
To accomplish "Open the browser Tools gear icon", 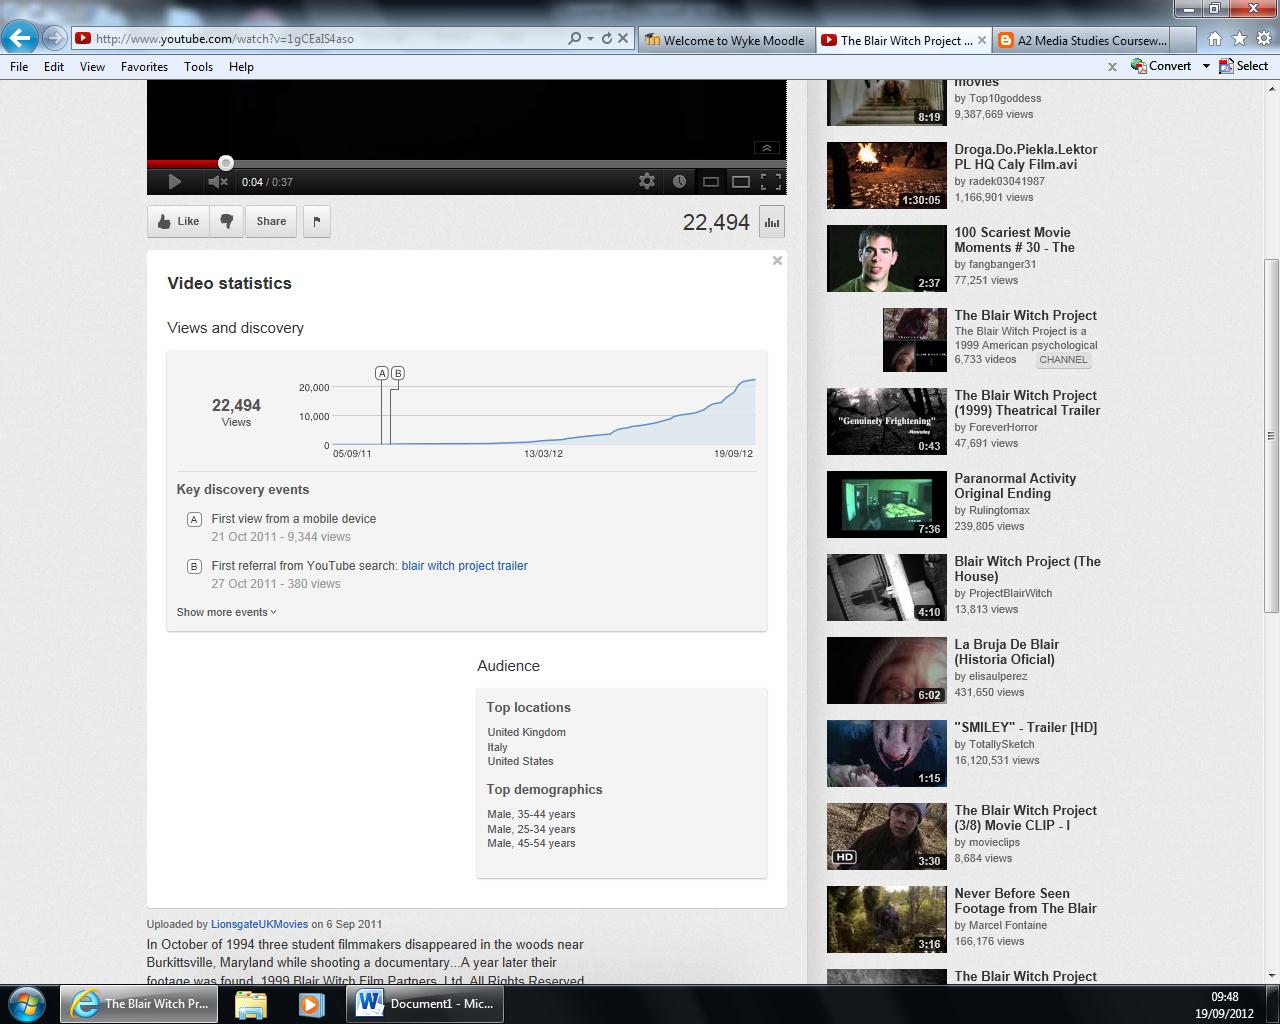I will (1263, 39).
